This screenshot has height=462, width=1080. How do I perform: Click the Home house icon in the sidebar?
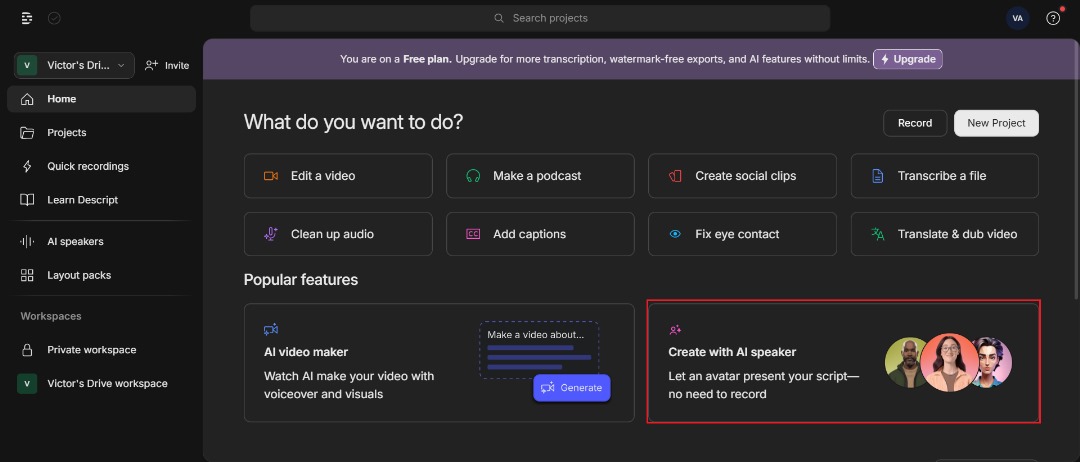click(27, 99)
